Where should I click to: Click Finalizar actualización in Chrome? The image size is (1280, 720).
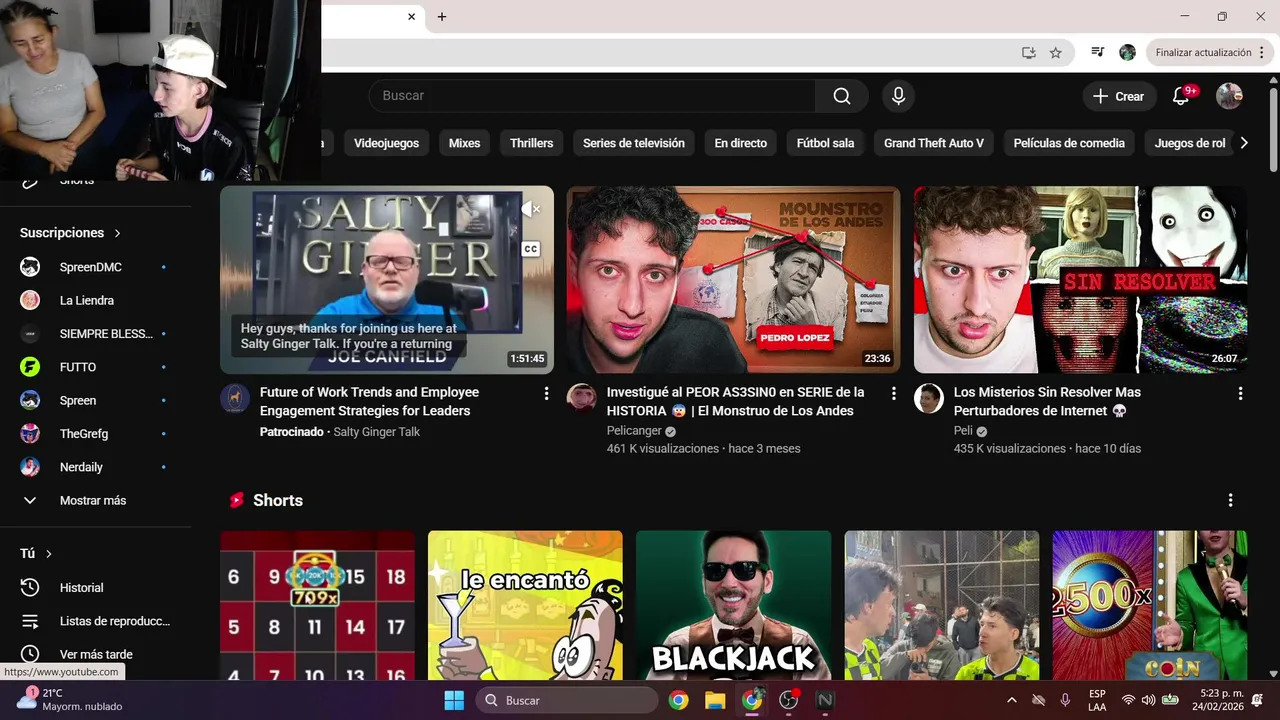click(1202, 52)
